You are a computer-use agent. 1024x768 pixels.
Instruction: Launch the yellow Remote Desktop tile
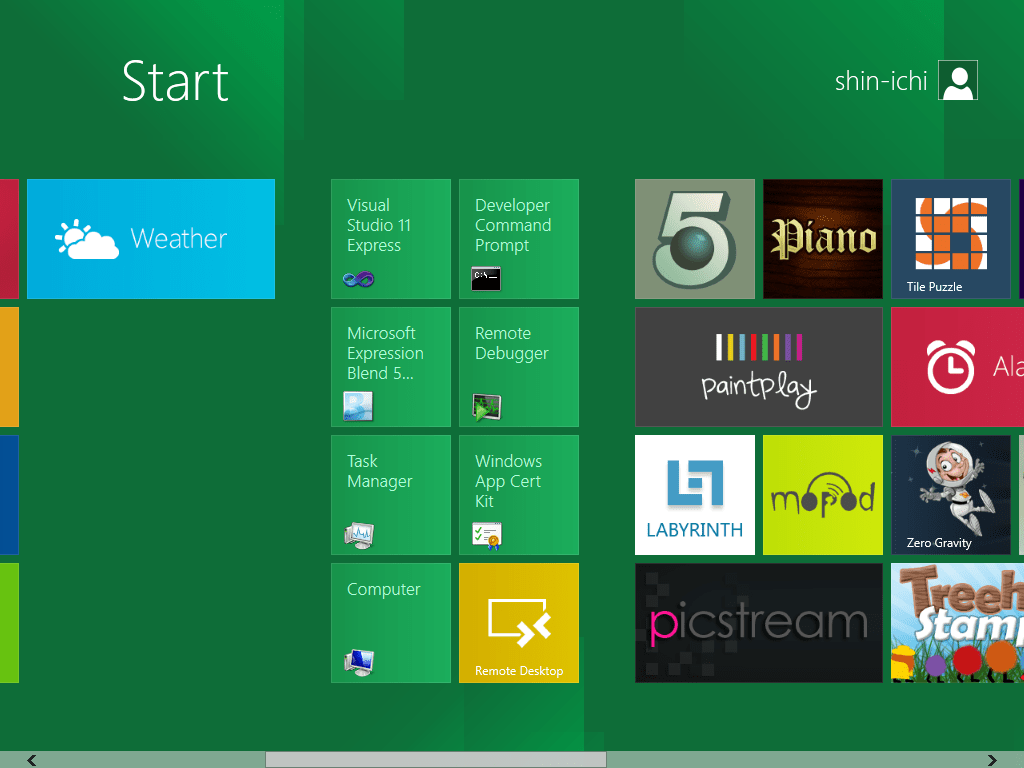[519, 622]
